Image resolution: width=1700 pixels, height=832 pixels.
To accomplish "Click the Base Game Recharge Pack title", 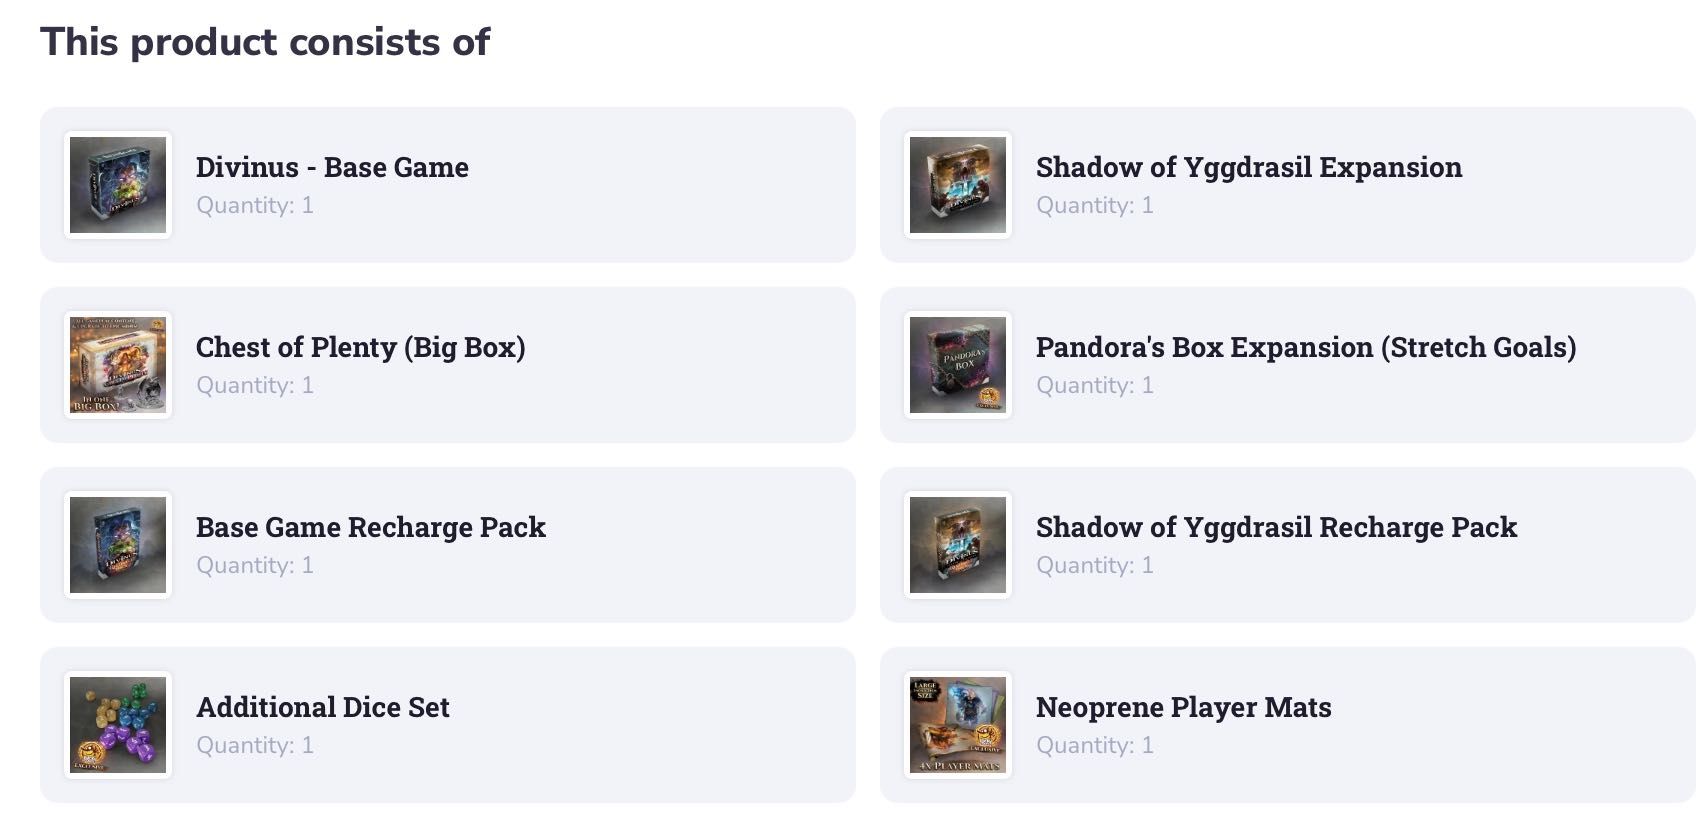I will (371, 527).
